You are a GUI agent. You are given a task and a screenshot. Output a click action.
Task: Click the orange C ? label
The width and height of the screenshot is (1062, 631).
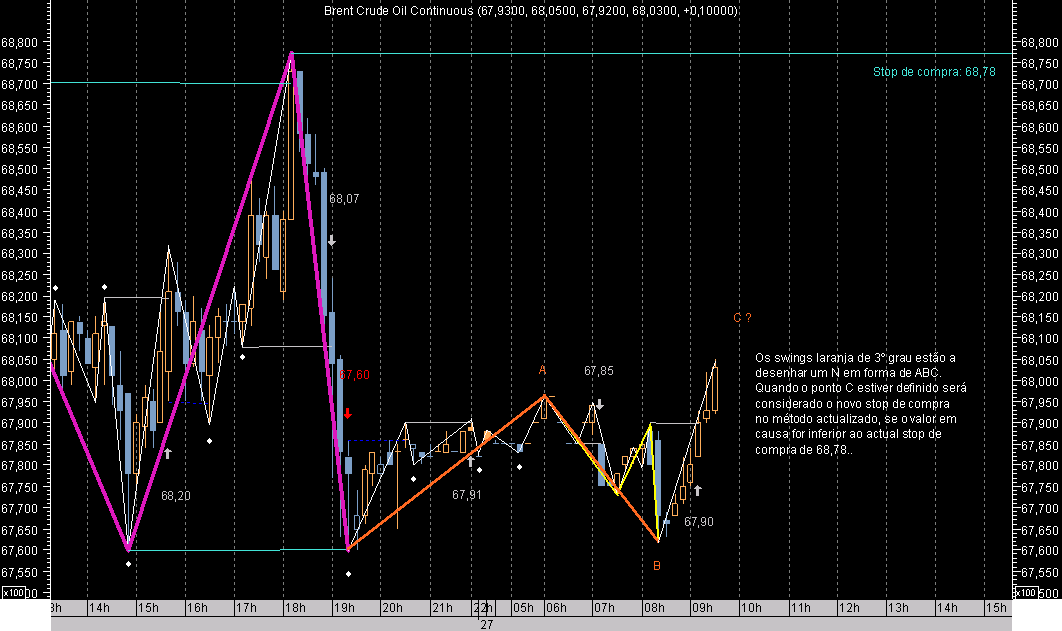[x=740, y=317]
